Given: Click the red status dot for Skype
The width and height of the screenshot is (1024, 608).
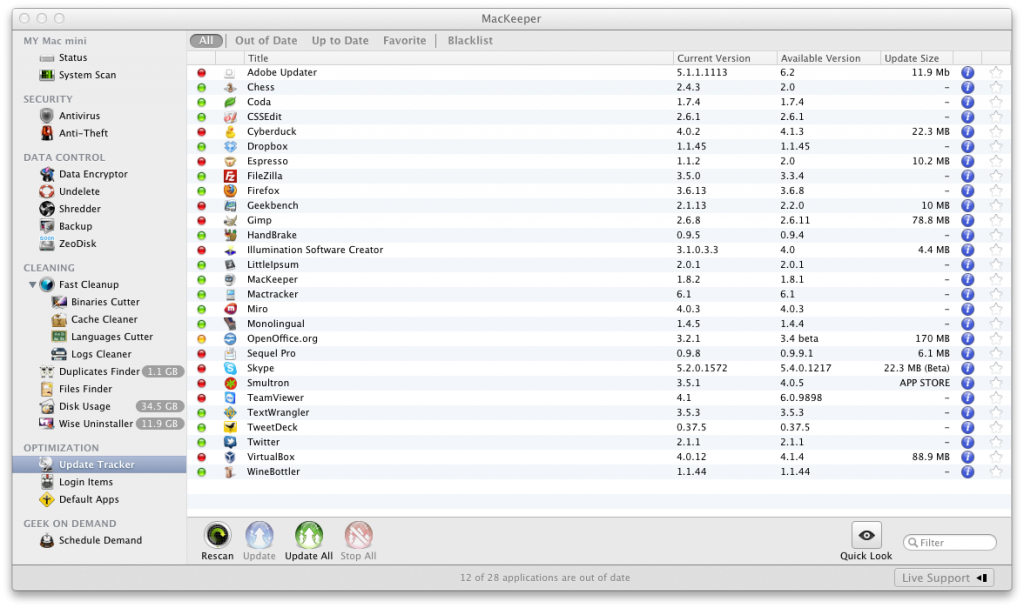Looking at the screenshot, I should [x=202, y=368].
